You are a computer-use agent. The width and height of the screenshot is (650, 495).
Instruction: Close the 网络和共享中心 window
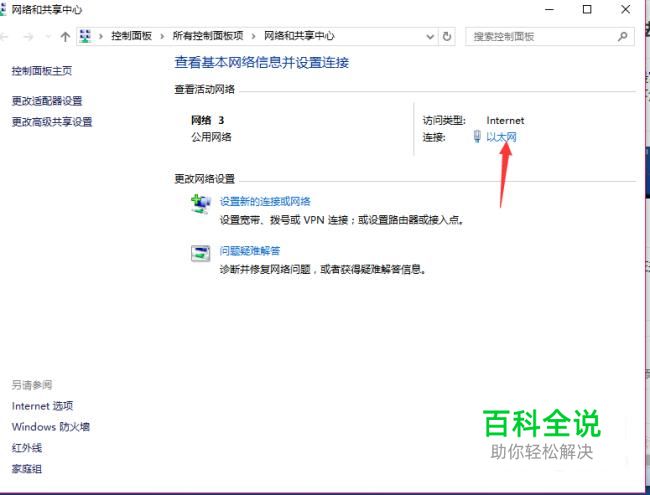[x=626, y=9]
